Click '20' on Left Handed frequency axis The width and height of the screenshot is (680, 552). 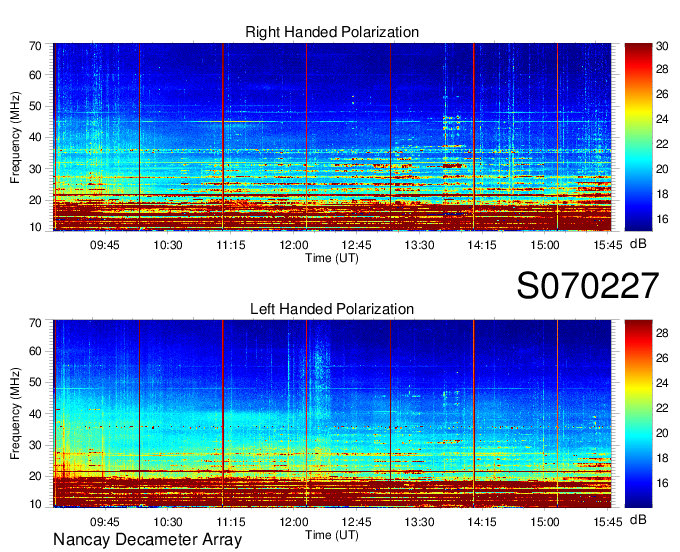[36, 477]
